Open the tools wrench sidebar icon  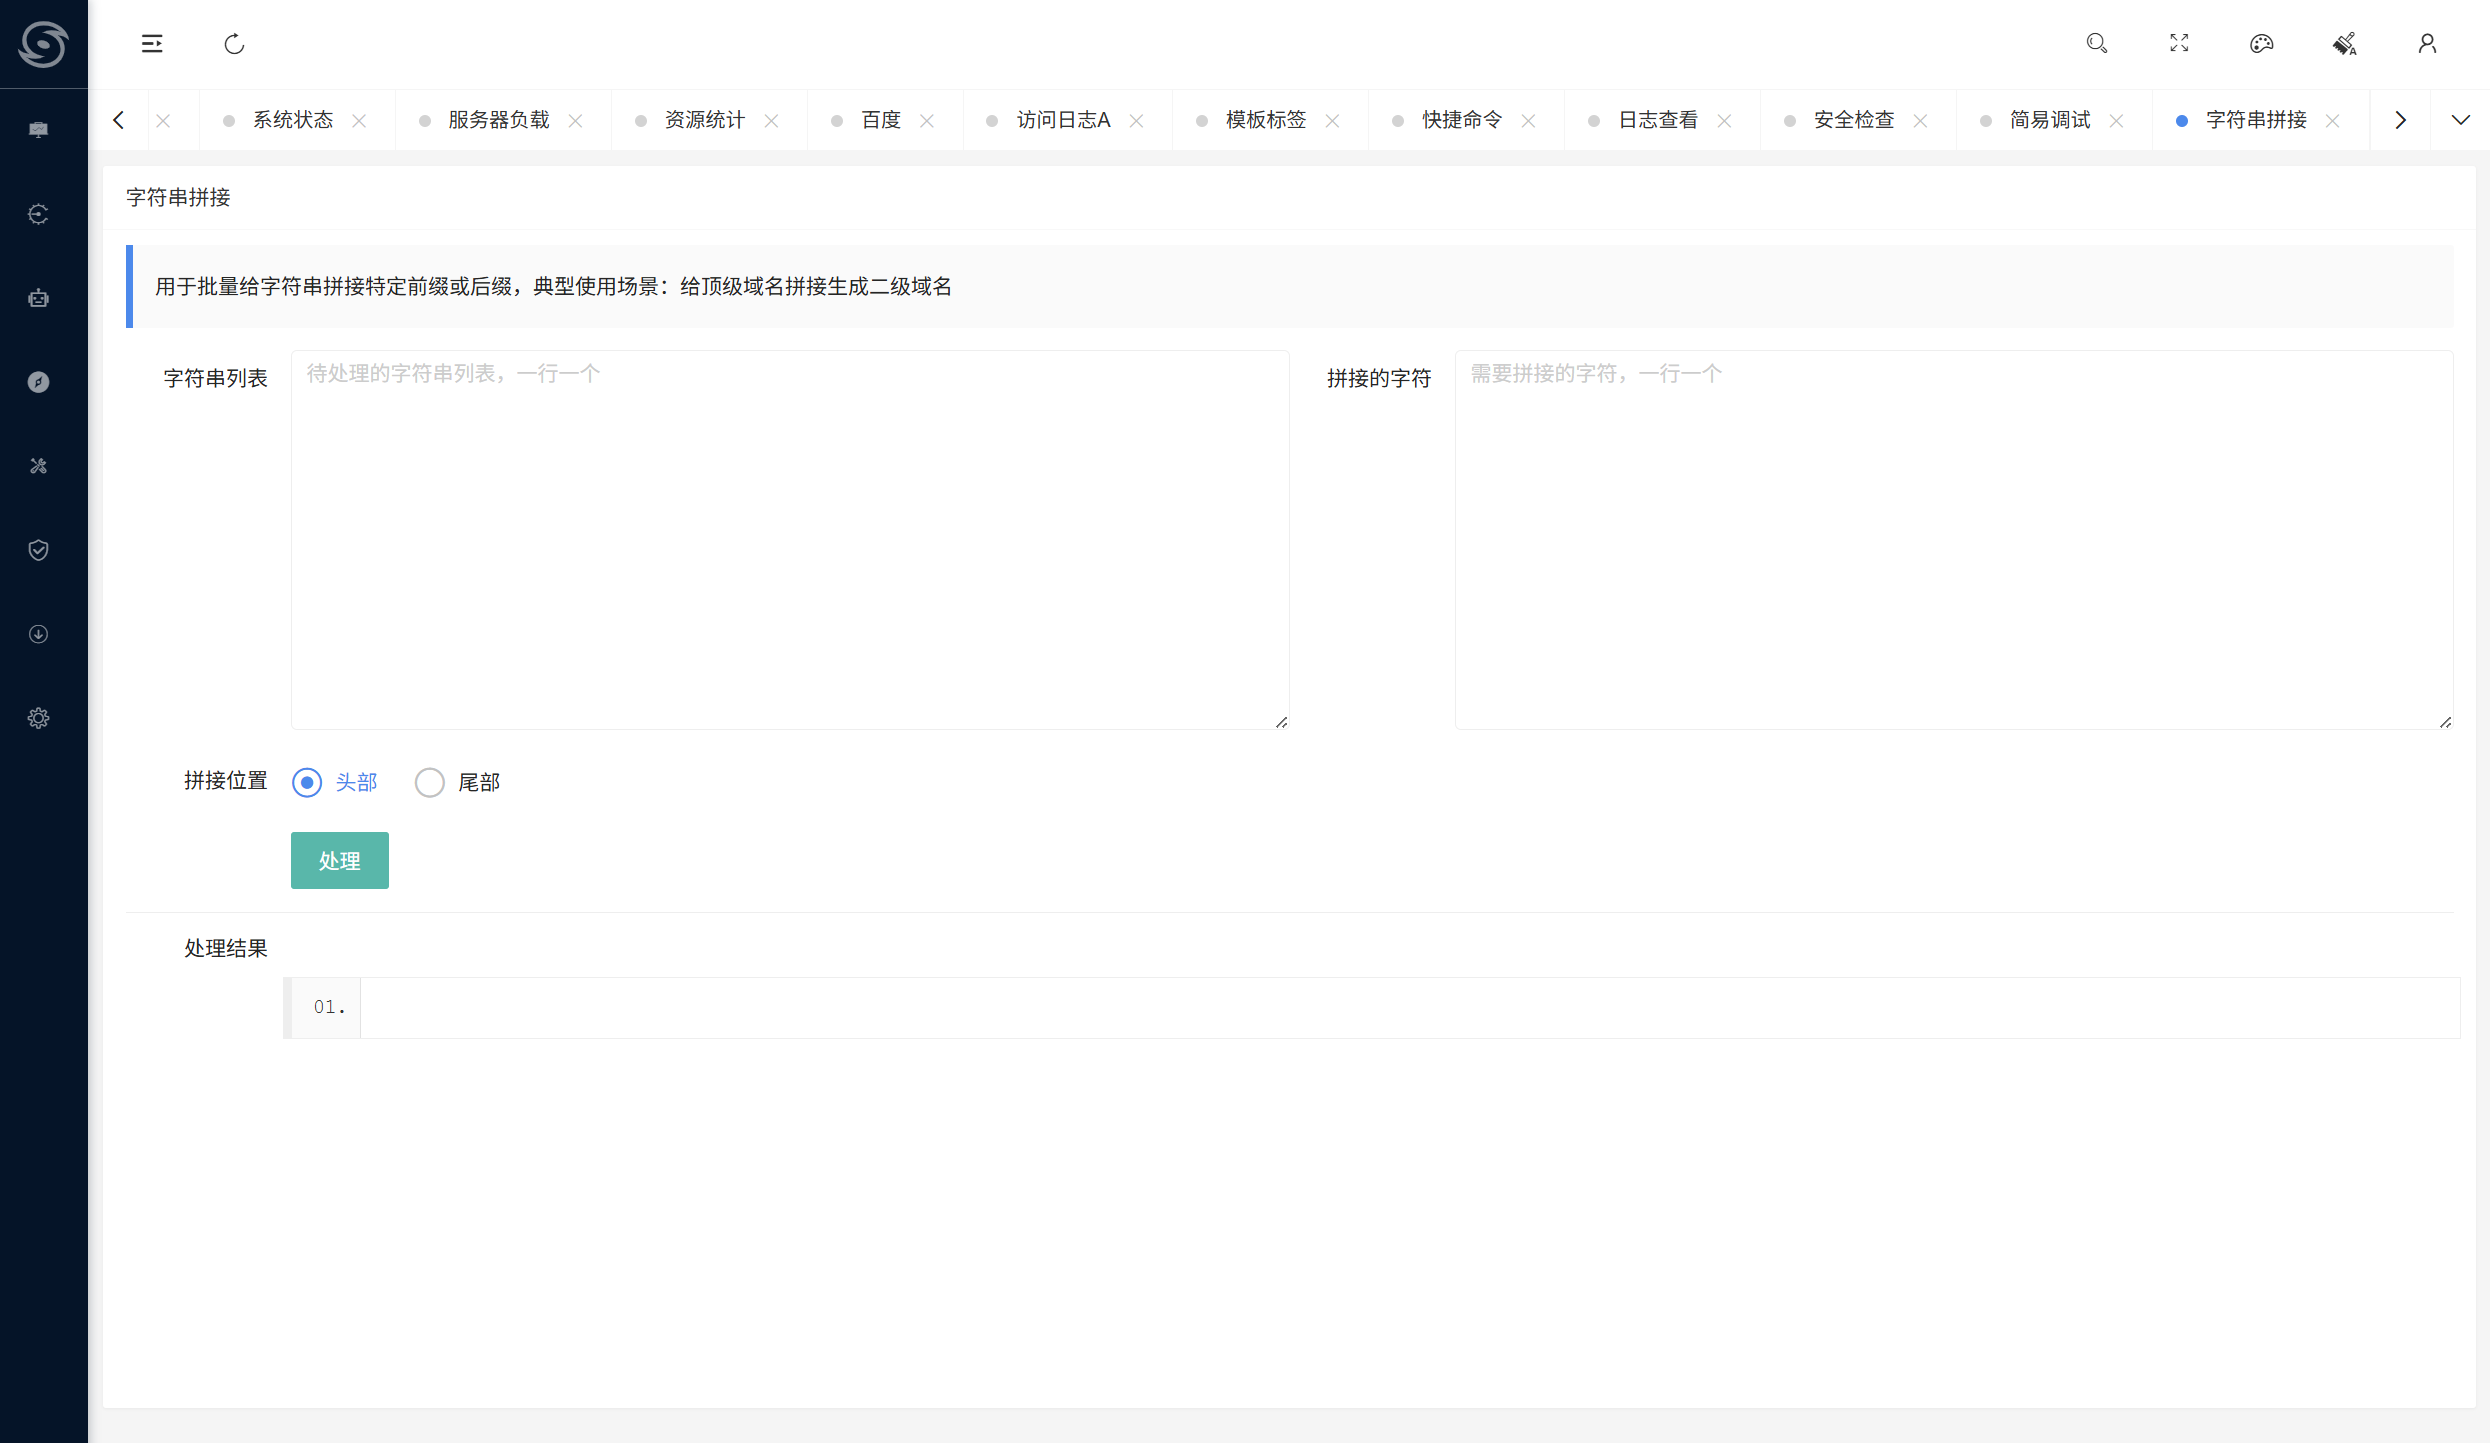38,466
